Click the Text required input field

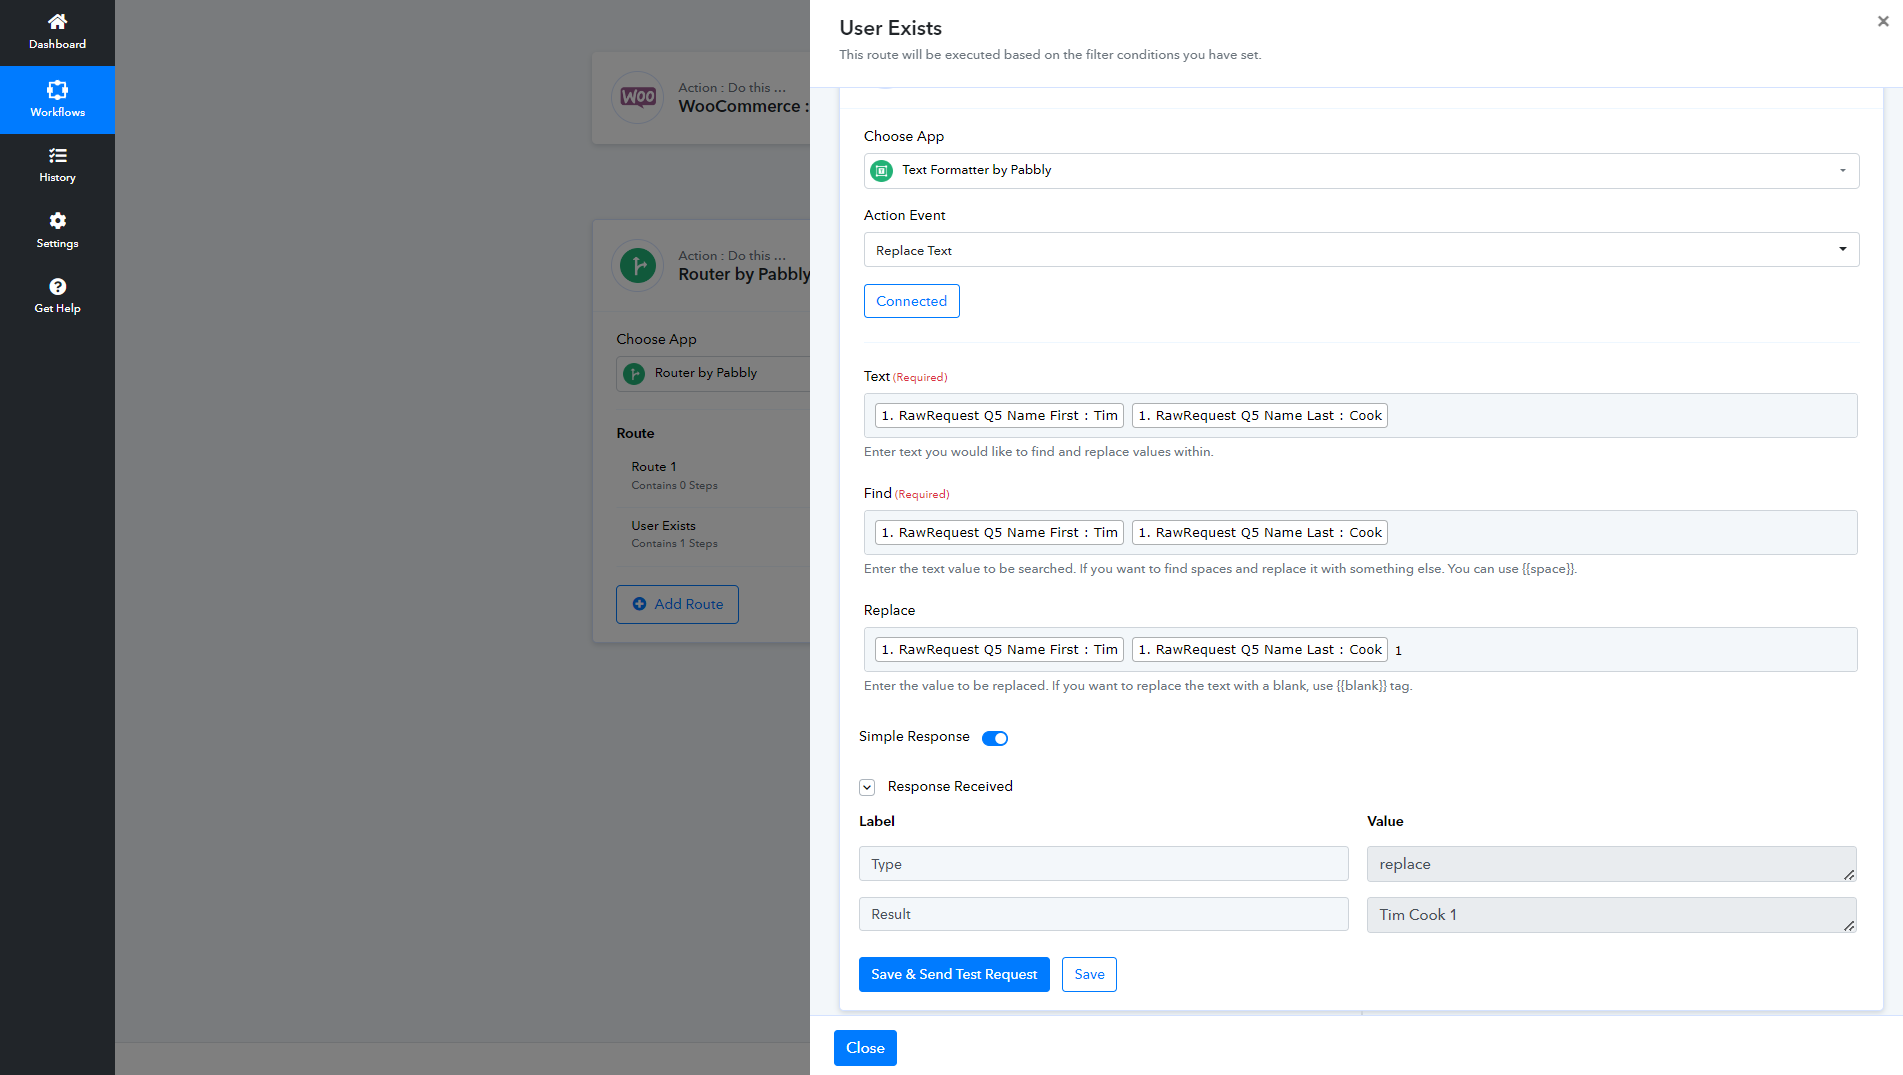pyautogui.click(x=1360, y=416)
